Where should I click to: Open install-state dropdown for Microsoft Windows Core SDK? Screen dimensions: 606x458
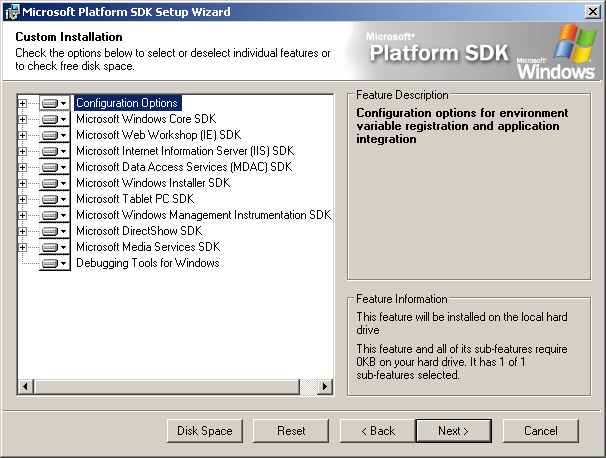click(54, 119)
